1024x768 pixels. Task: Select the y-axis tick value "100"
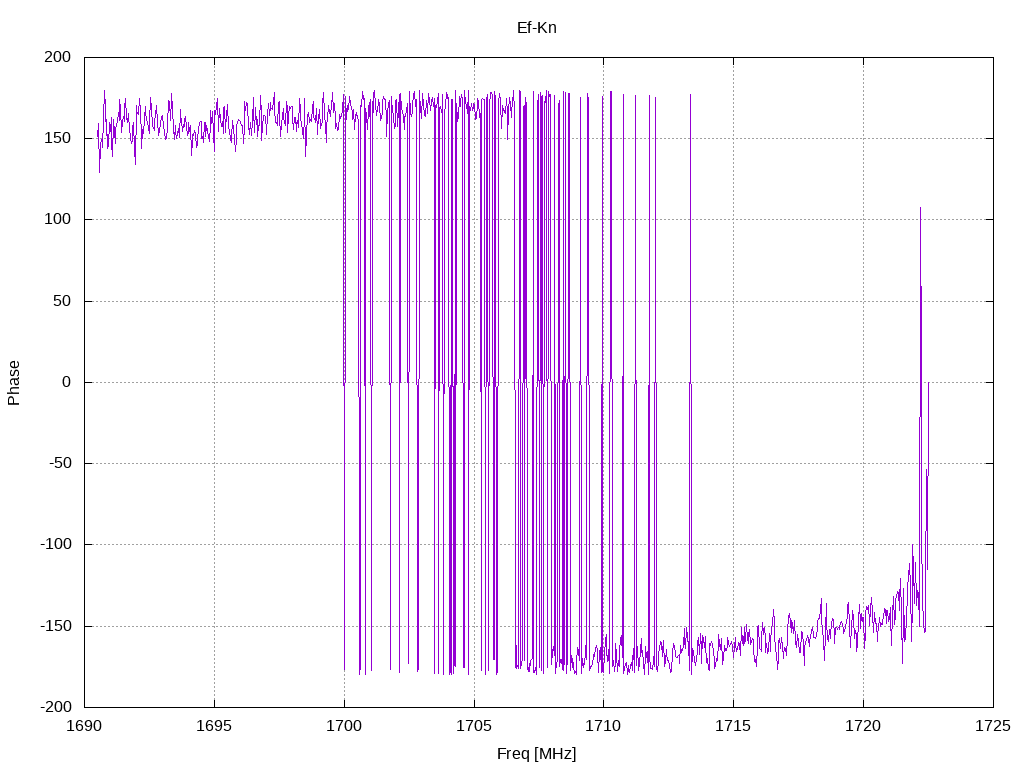click(x=57, y=219)
